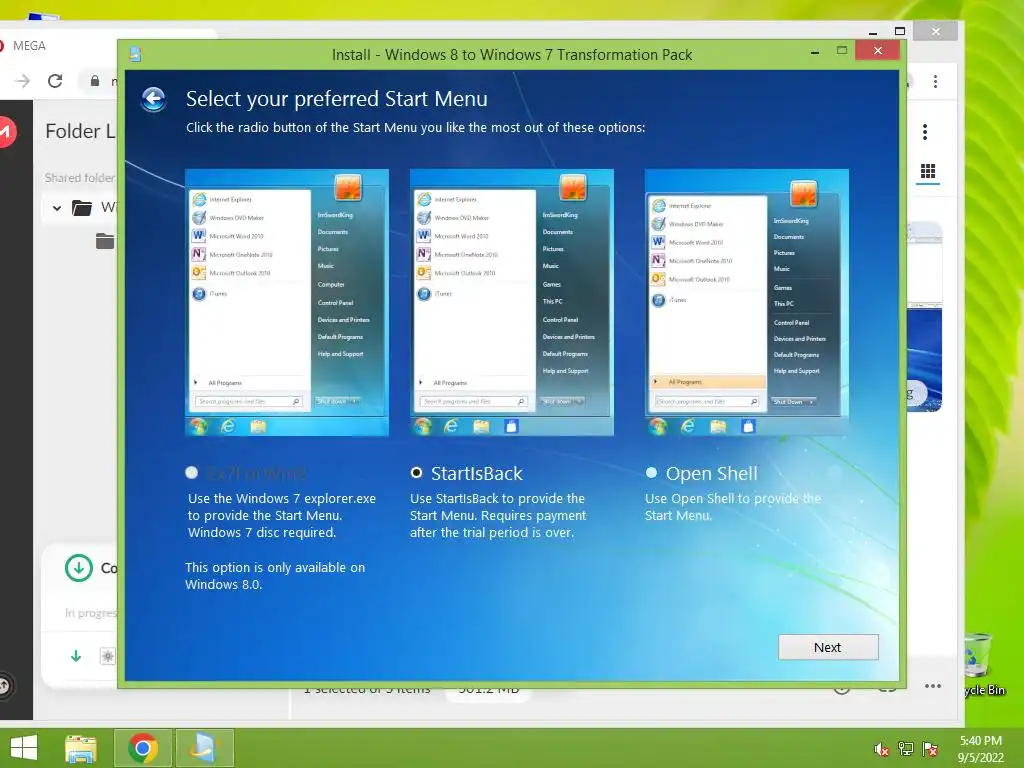Select the Ex7forW8 radio button
The height and width of the screenshot is (768, 1024).
click(x=191, y=472)
